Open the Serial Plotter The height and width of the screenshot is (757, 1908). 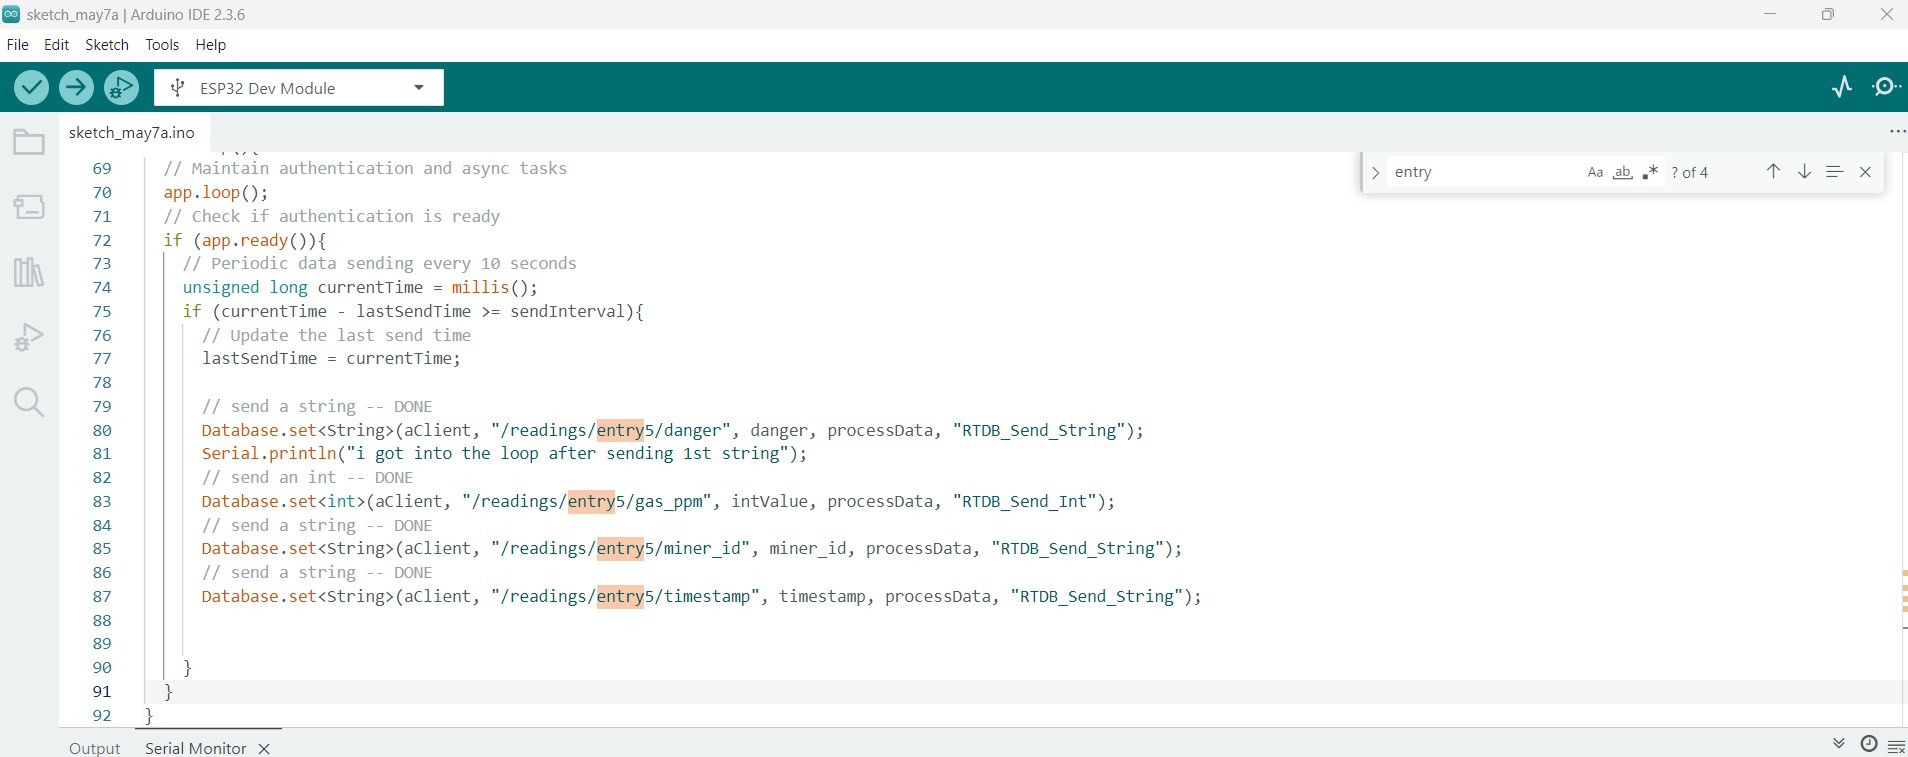click(x=1842, y=87)
